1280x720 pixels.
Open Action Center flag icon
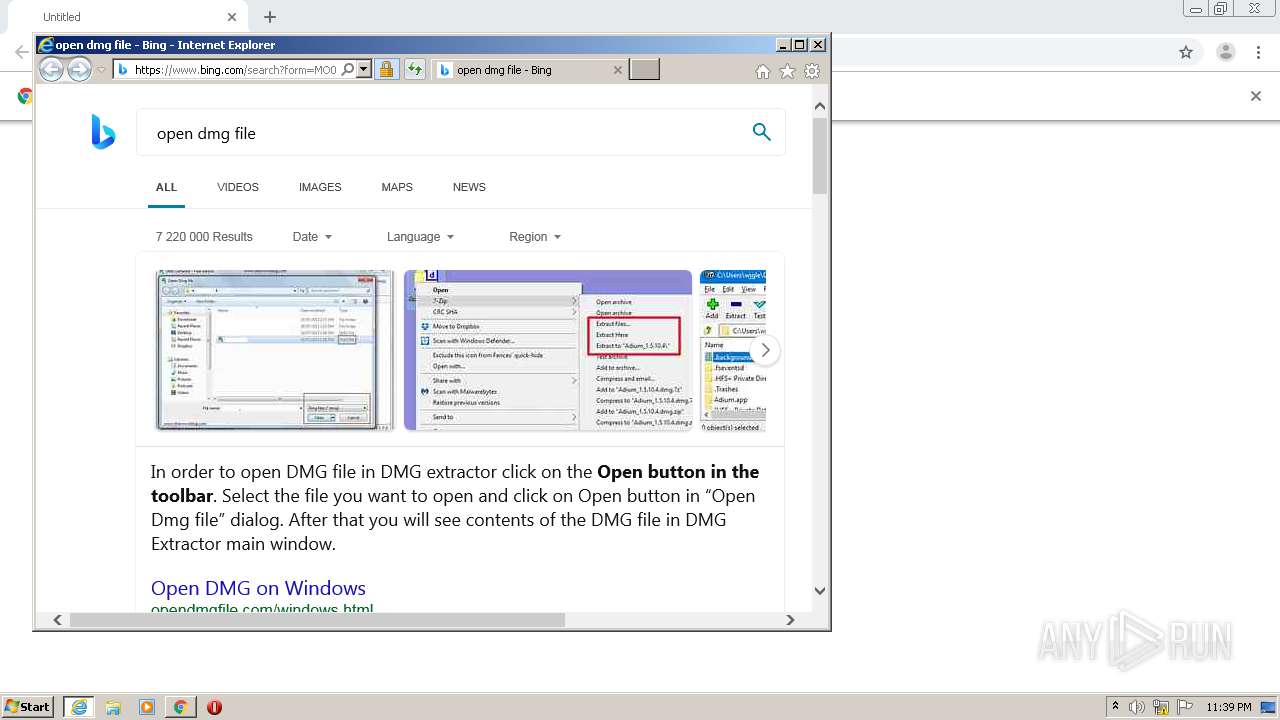click(1185, 707)
